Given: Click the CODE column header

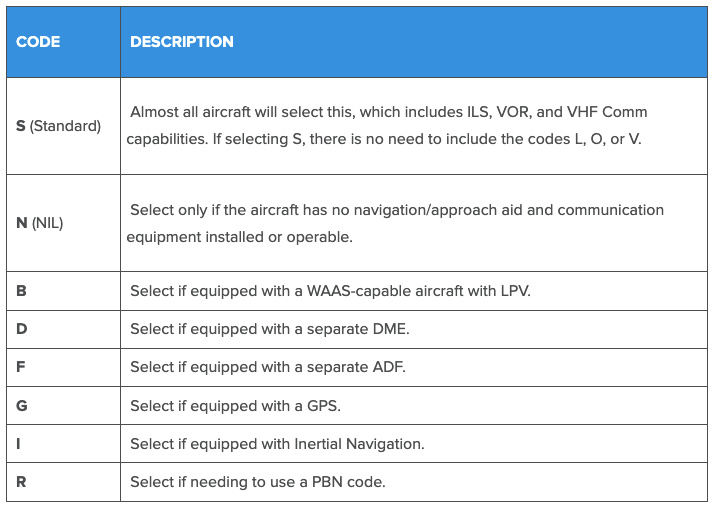Looking at the screenshot, I should [38, 42].
